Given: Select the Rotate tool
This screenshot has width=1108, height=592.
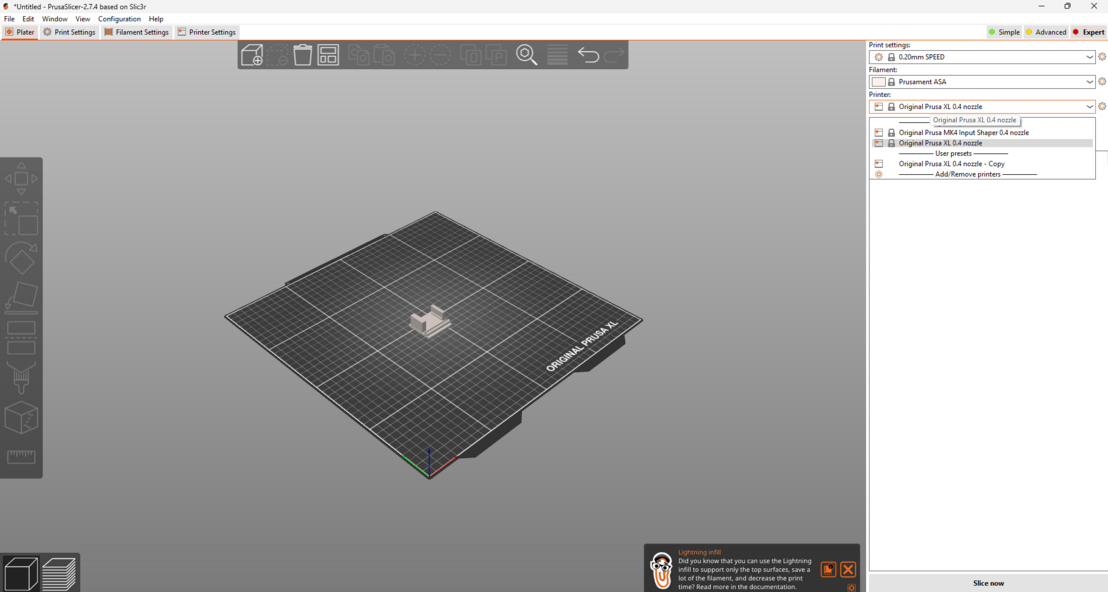Looking at the screenshot, I should tap(22, 262).
